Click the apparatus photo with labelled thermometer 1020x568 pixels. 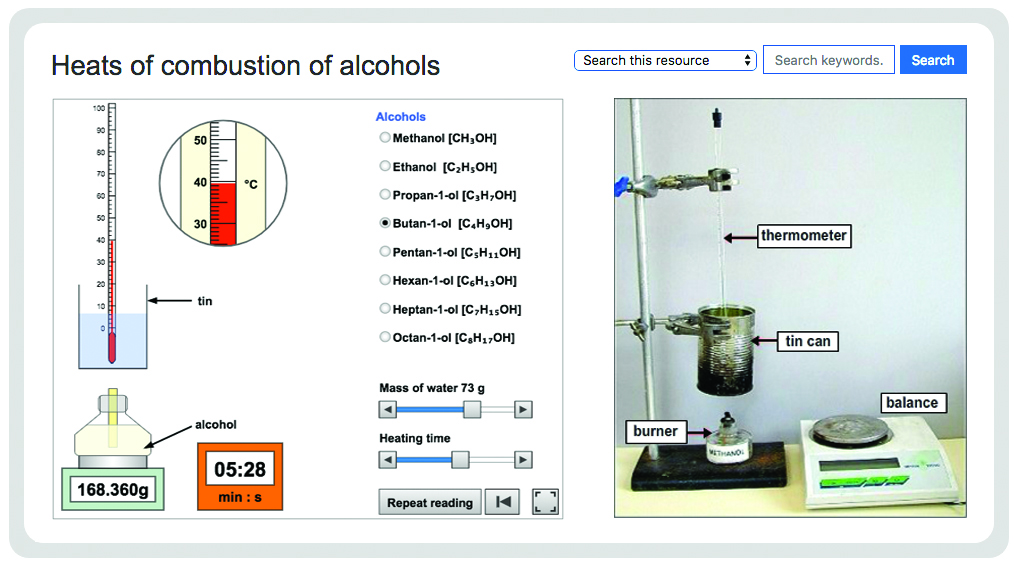tap(790, 308)
